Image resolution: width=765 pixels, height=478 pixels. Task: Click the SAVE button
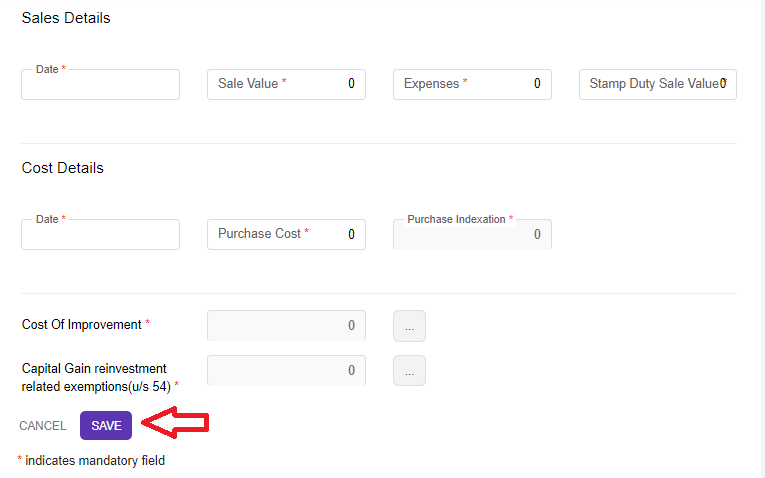106,425
